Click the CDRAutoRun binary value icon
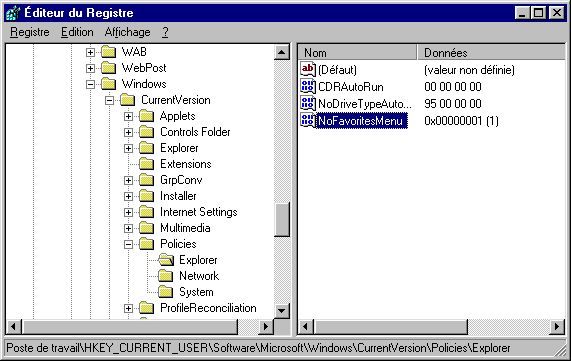The height and width of the screenshot is (361, 571). click(x=308, y=86)
